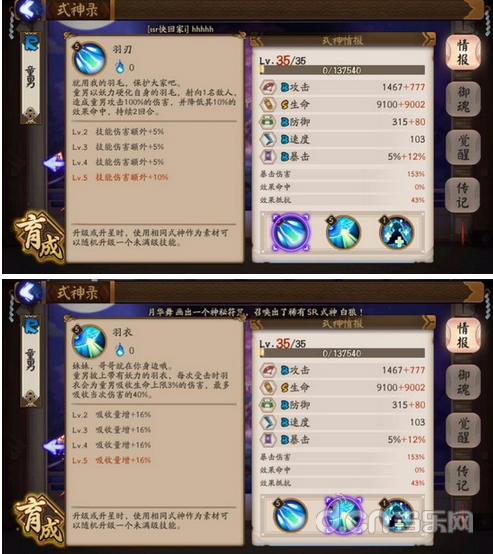Tap the attack 攻击 fan icon in top stats
The height and width of the screenshot is (554, 493).
click(x=268, y=87)
